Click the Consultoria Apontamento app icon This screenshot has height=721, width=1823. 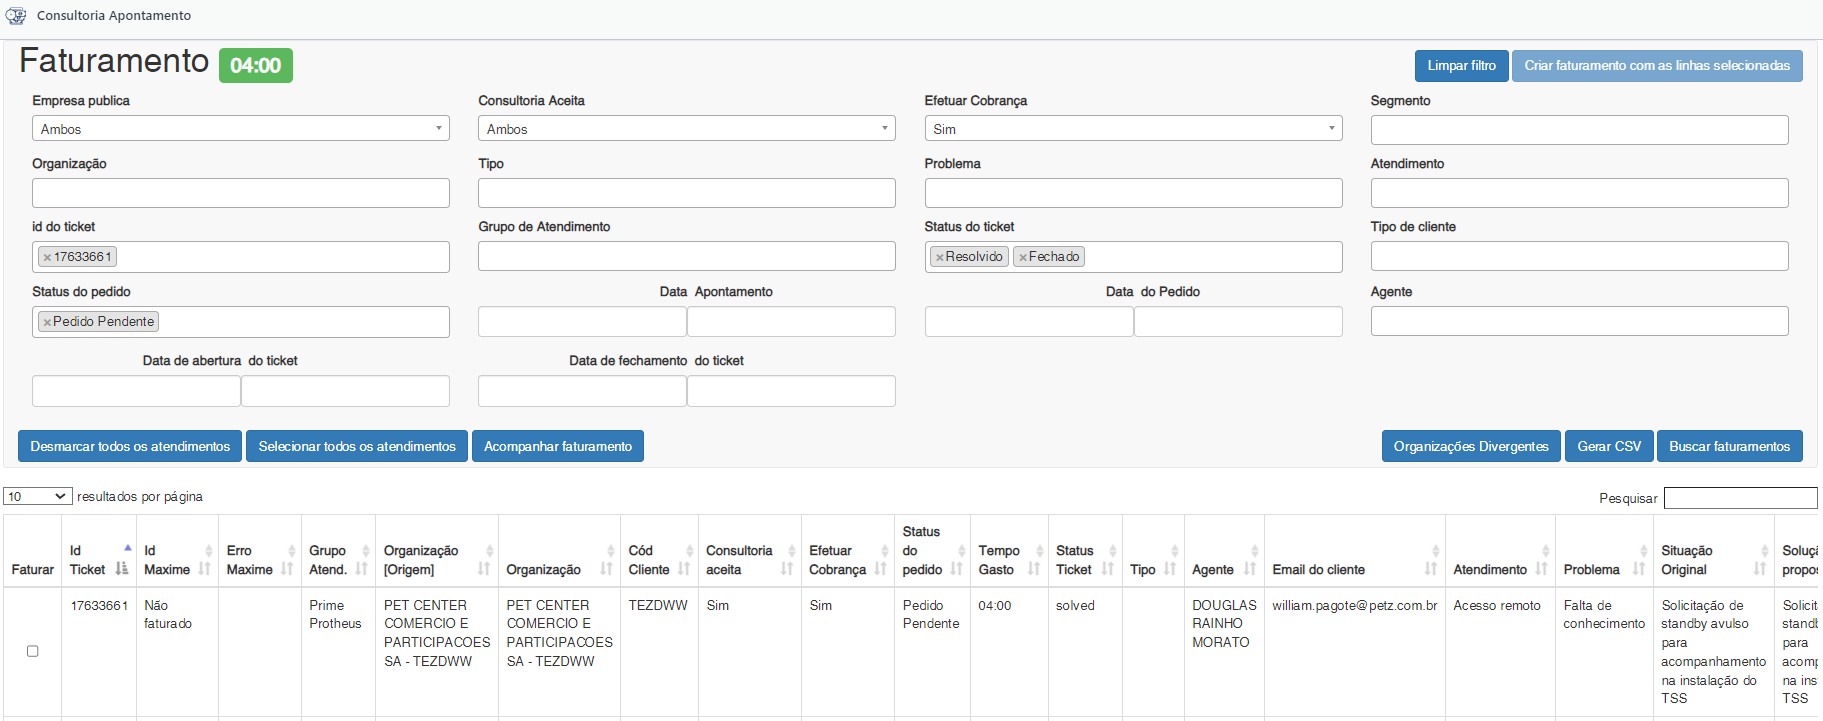16,16
